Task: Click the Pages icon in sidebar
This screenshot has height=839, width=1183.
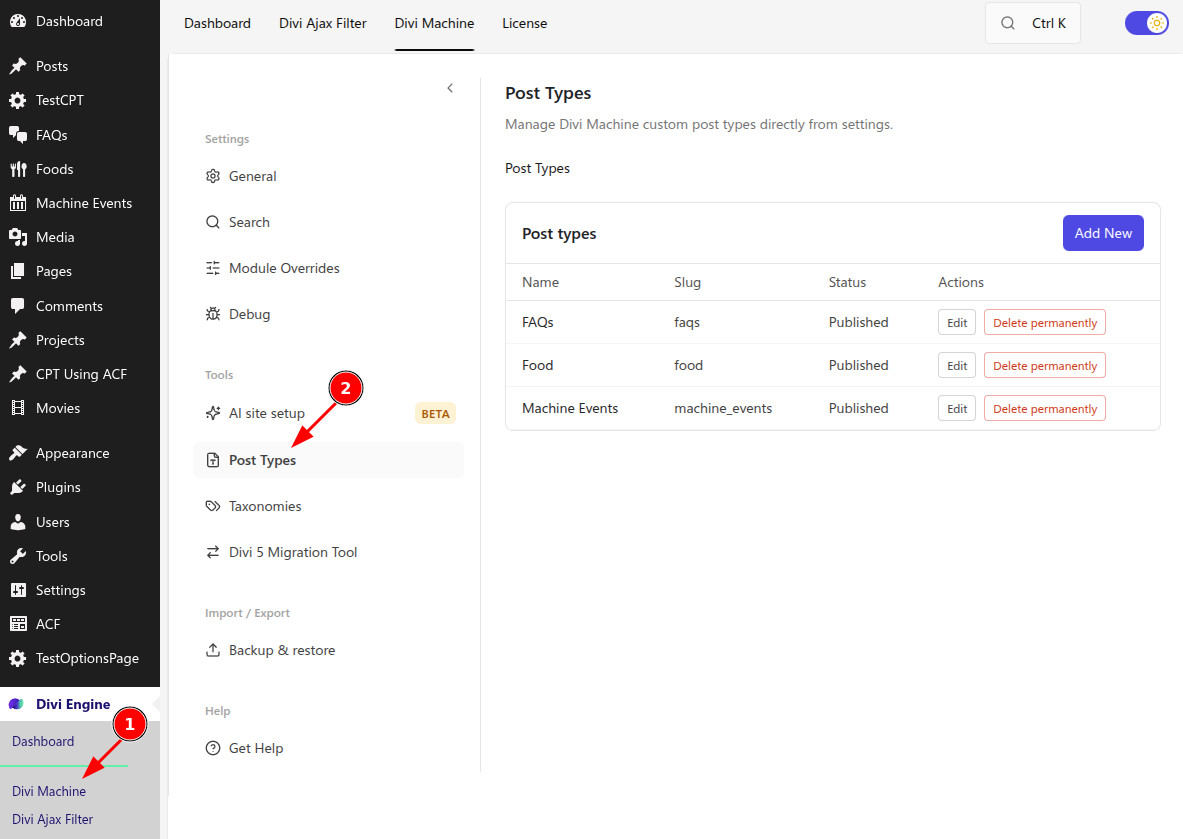Action: (17, 271)
